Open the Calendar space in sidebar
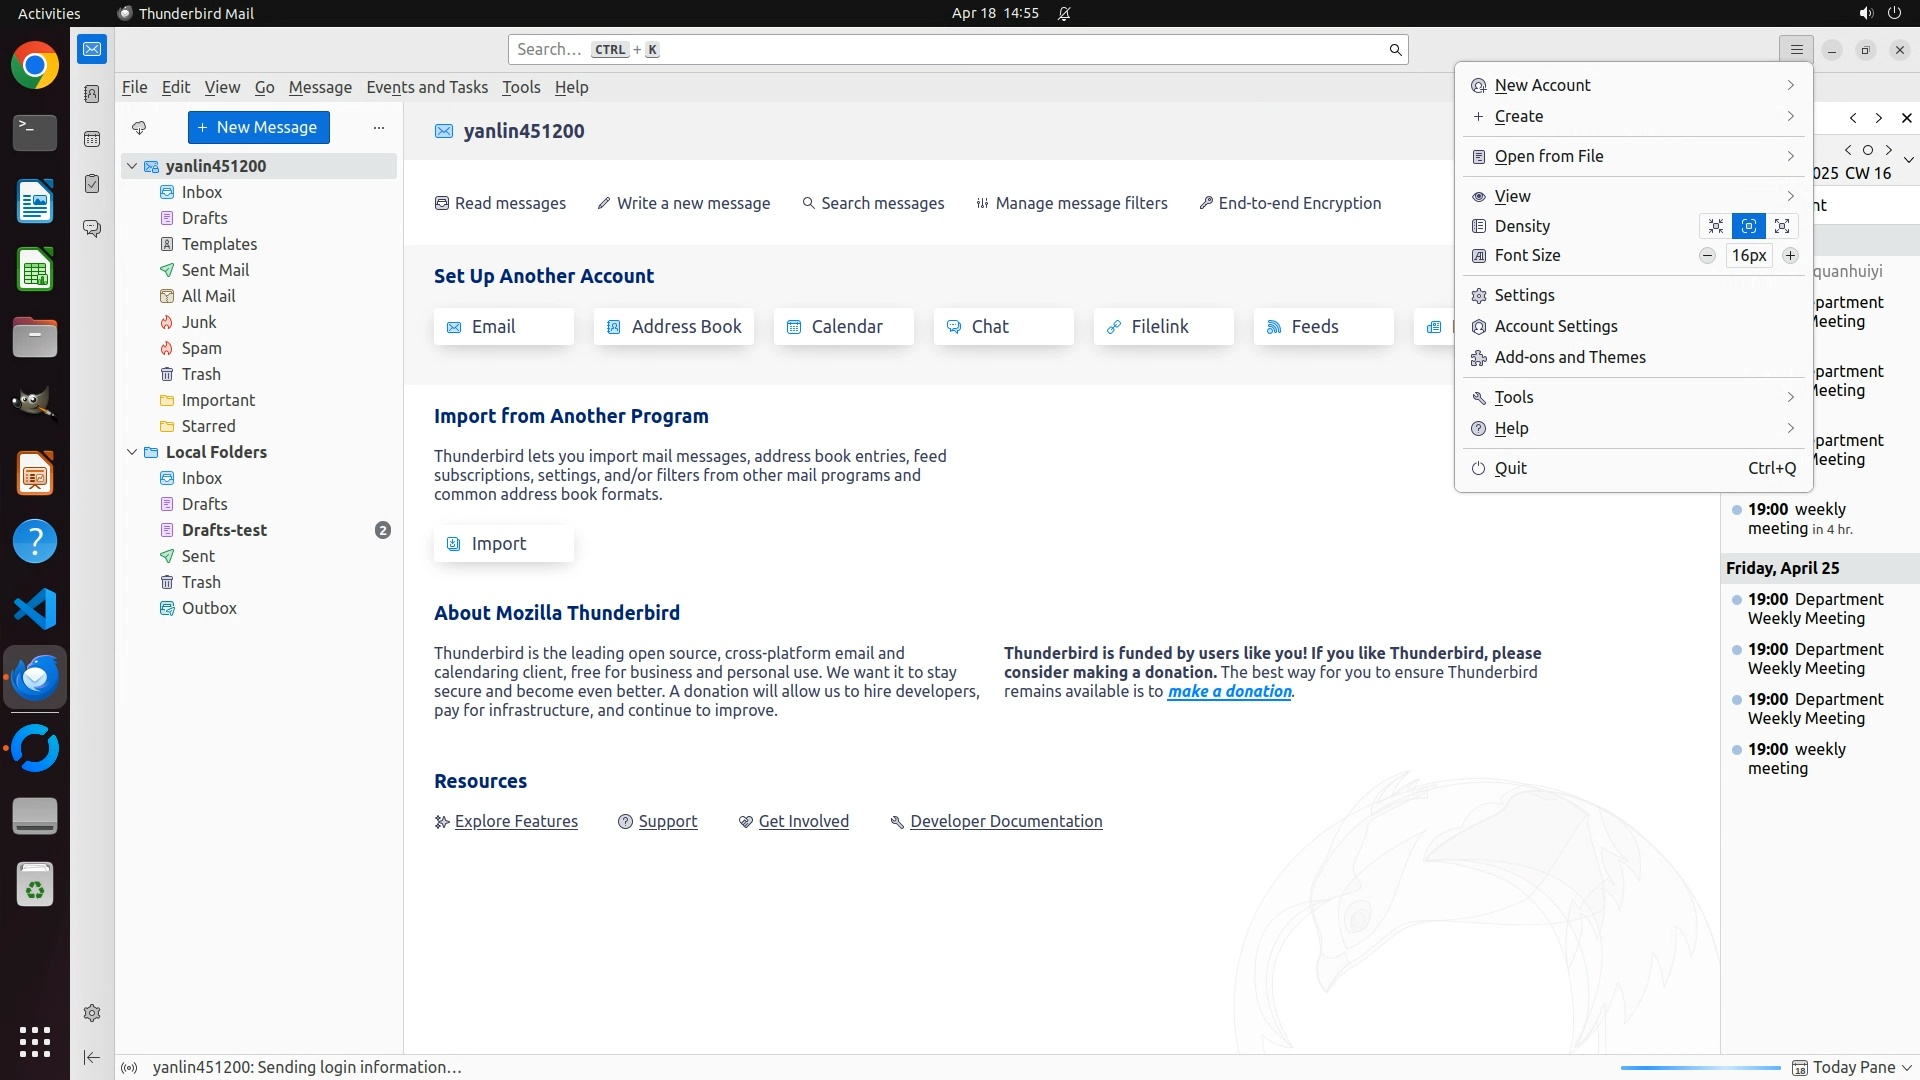This screenshot has height=1080, width=1920. pos(92,139)
